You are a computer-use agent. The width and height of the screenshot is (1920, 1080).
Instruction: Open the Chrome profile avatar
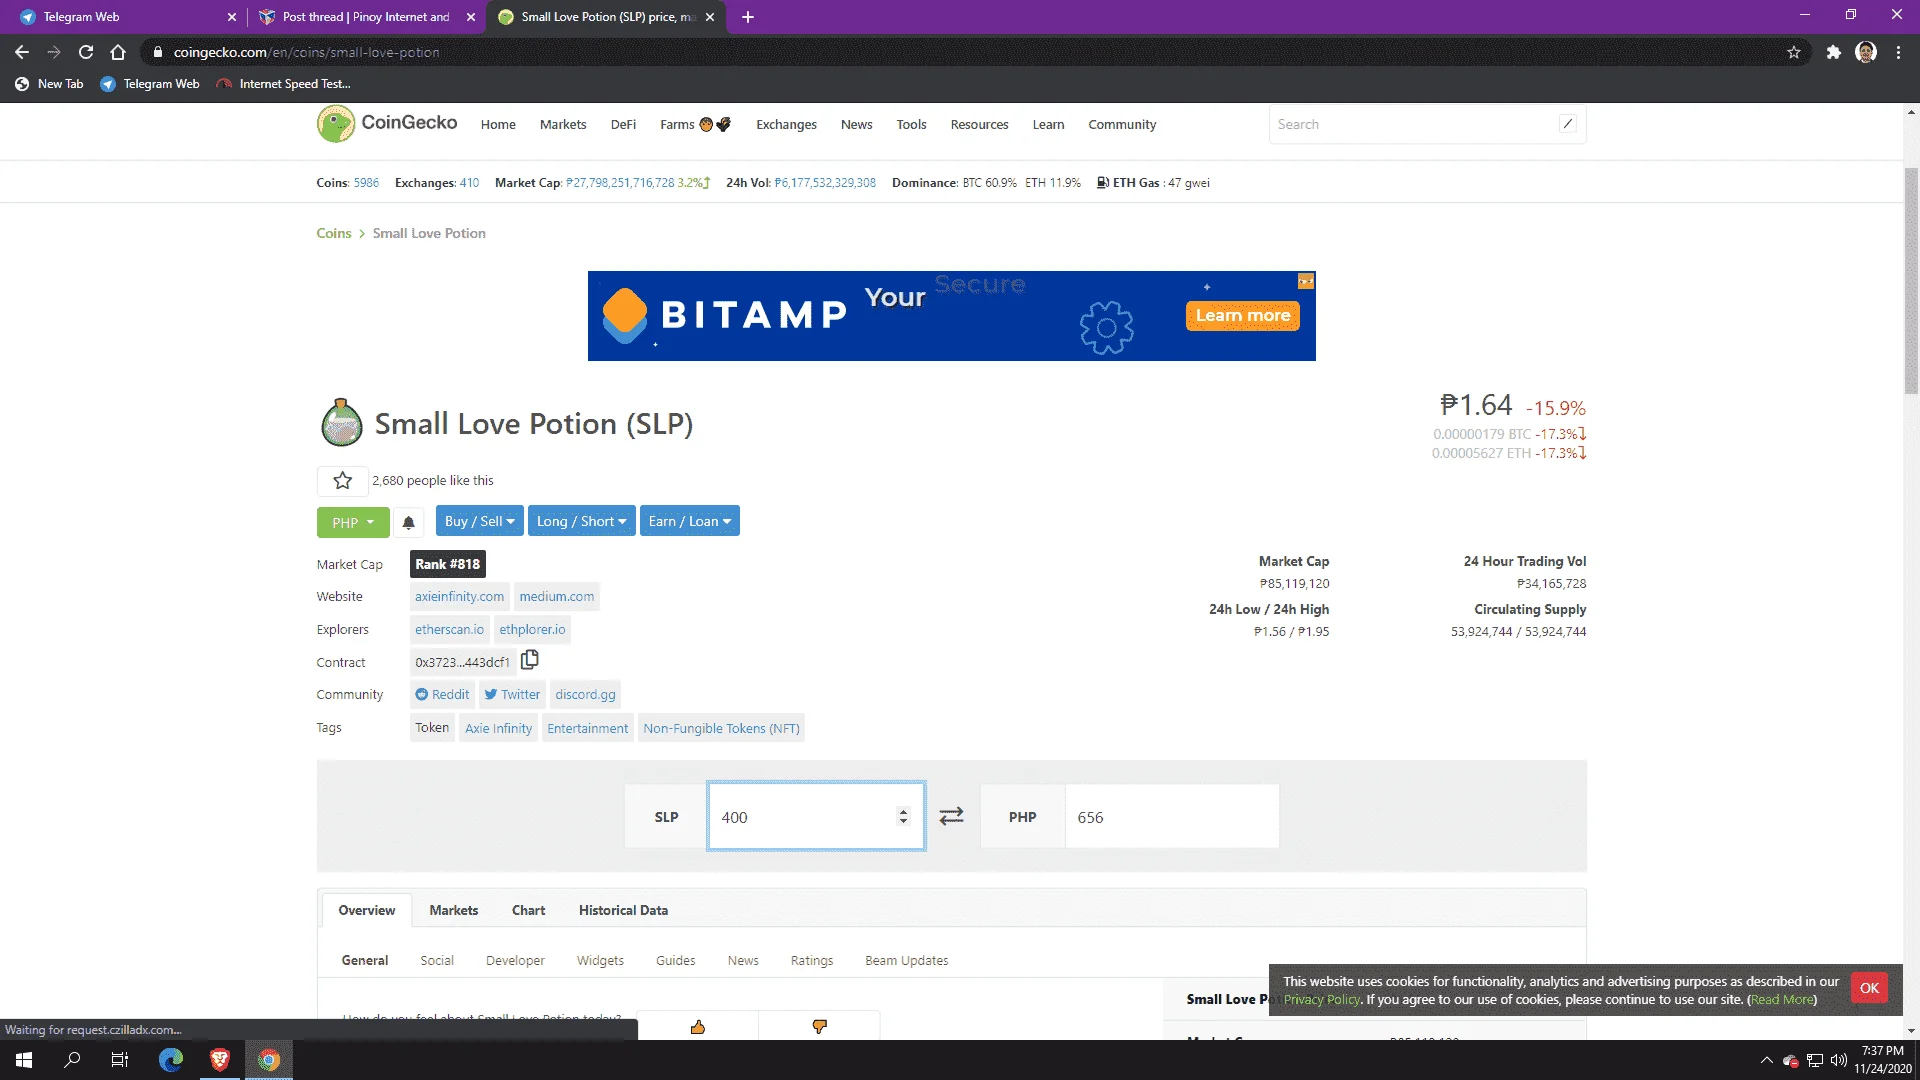[1866, 52]
